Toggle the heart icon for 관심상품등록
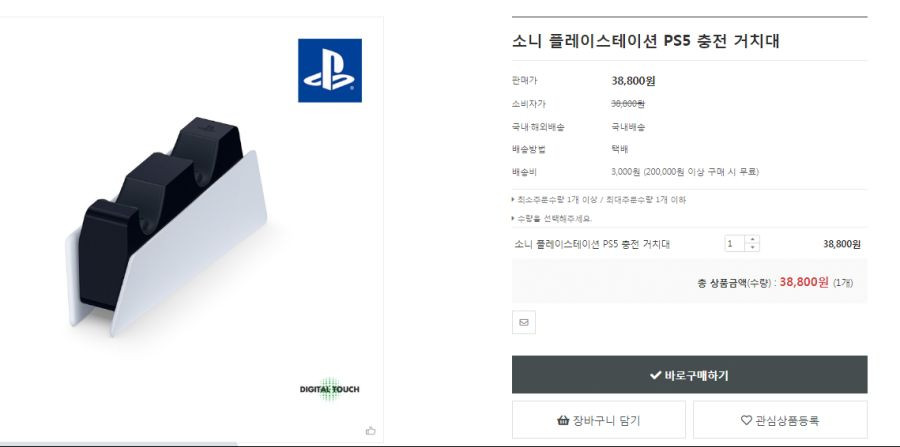The height and width of the screenshot is (447, 900). 746,421
